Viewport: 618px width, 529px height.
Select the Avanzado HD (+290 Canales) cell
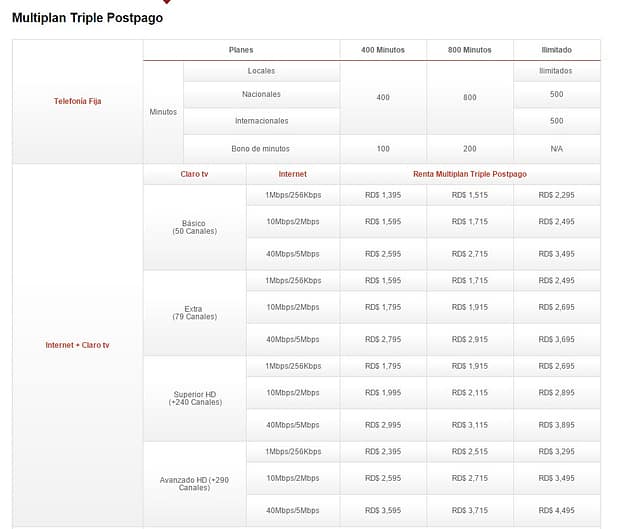point(194,484)
